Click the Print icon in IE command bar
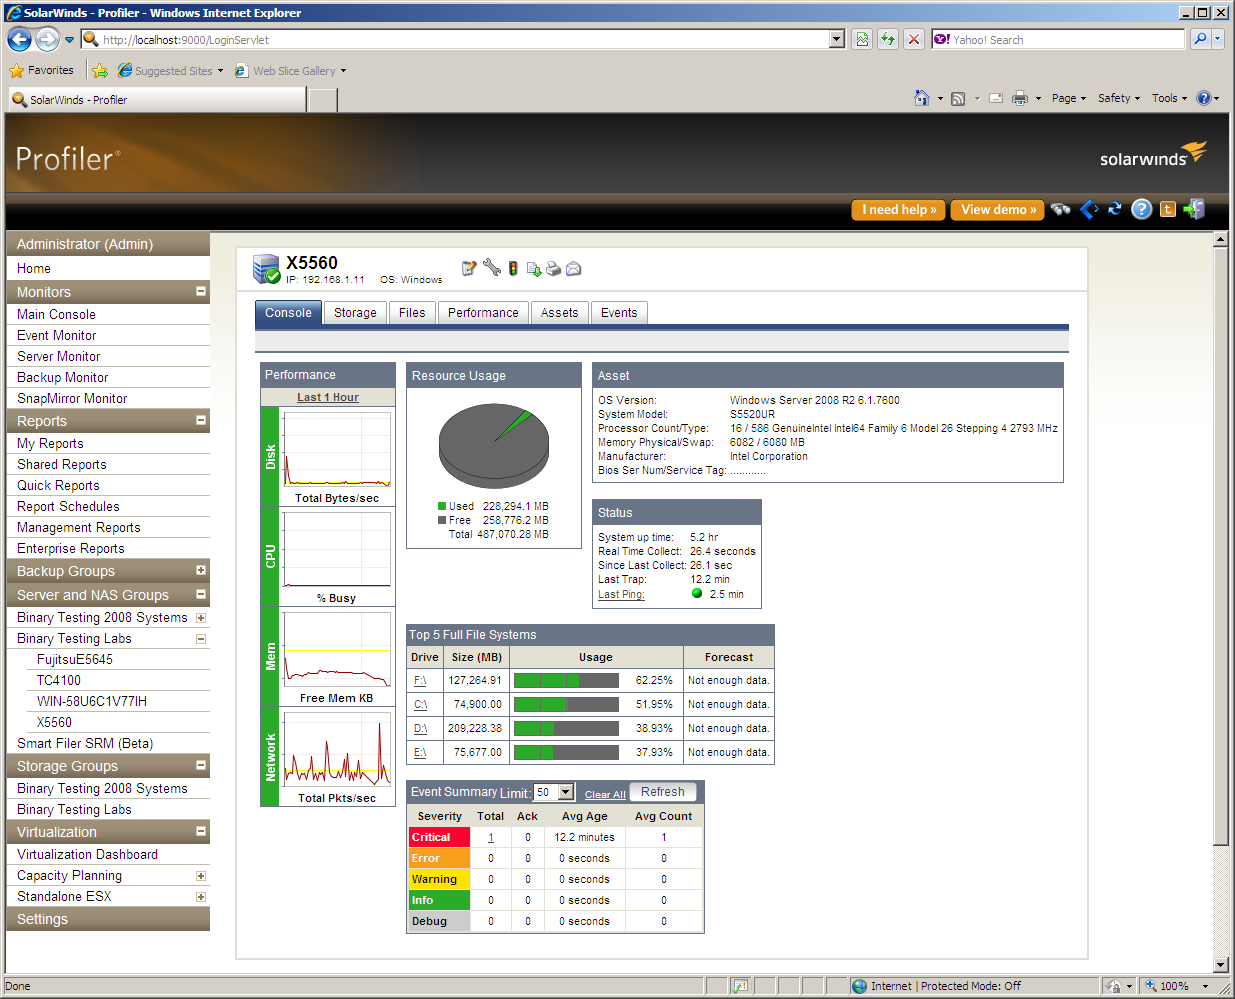The image size is (1235, 999). [1020, 98]
